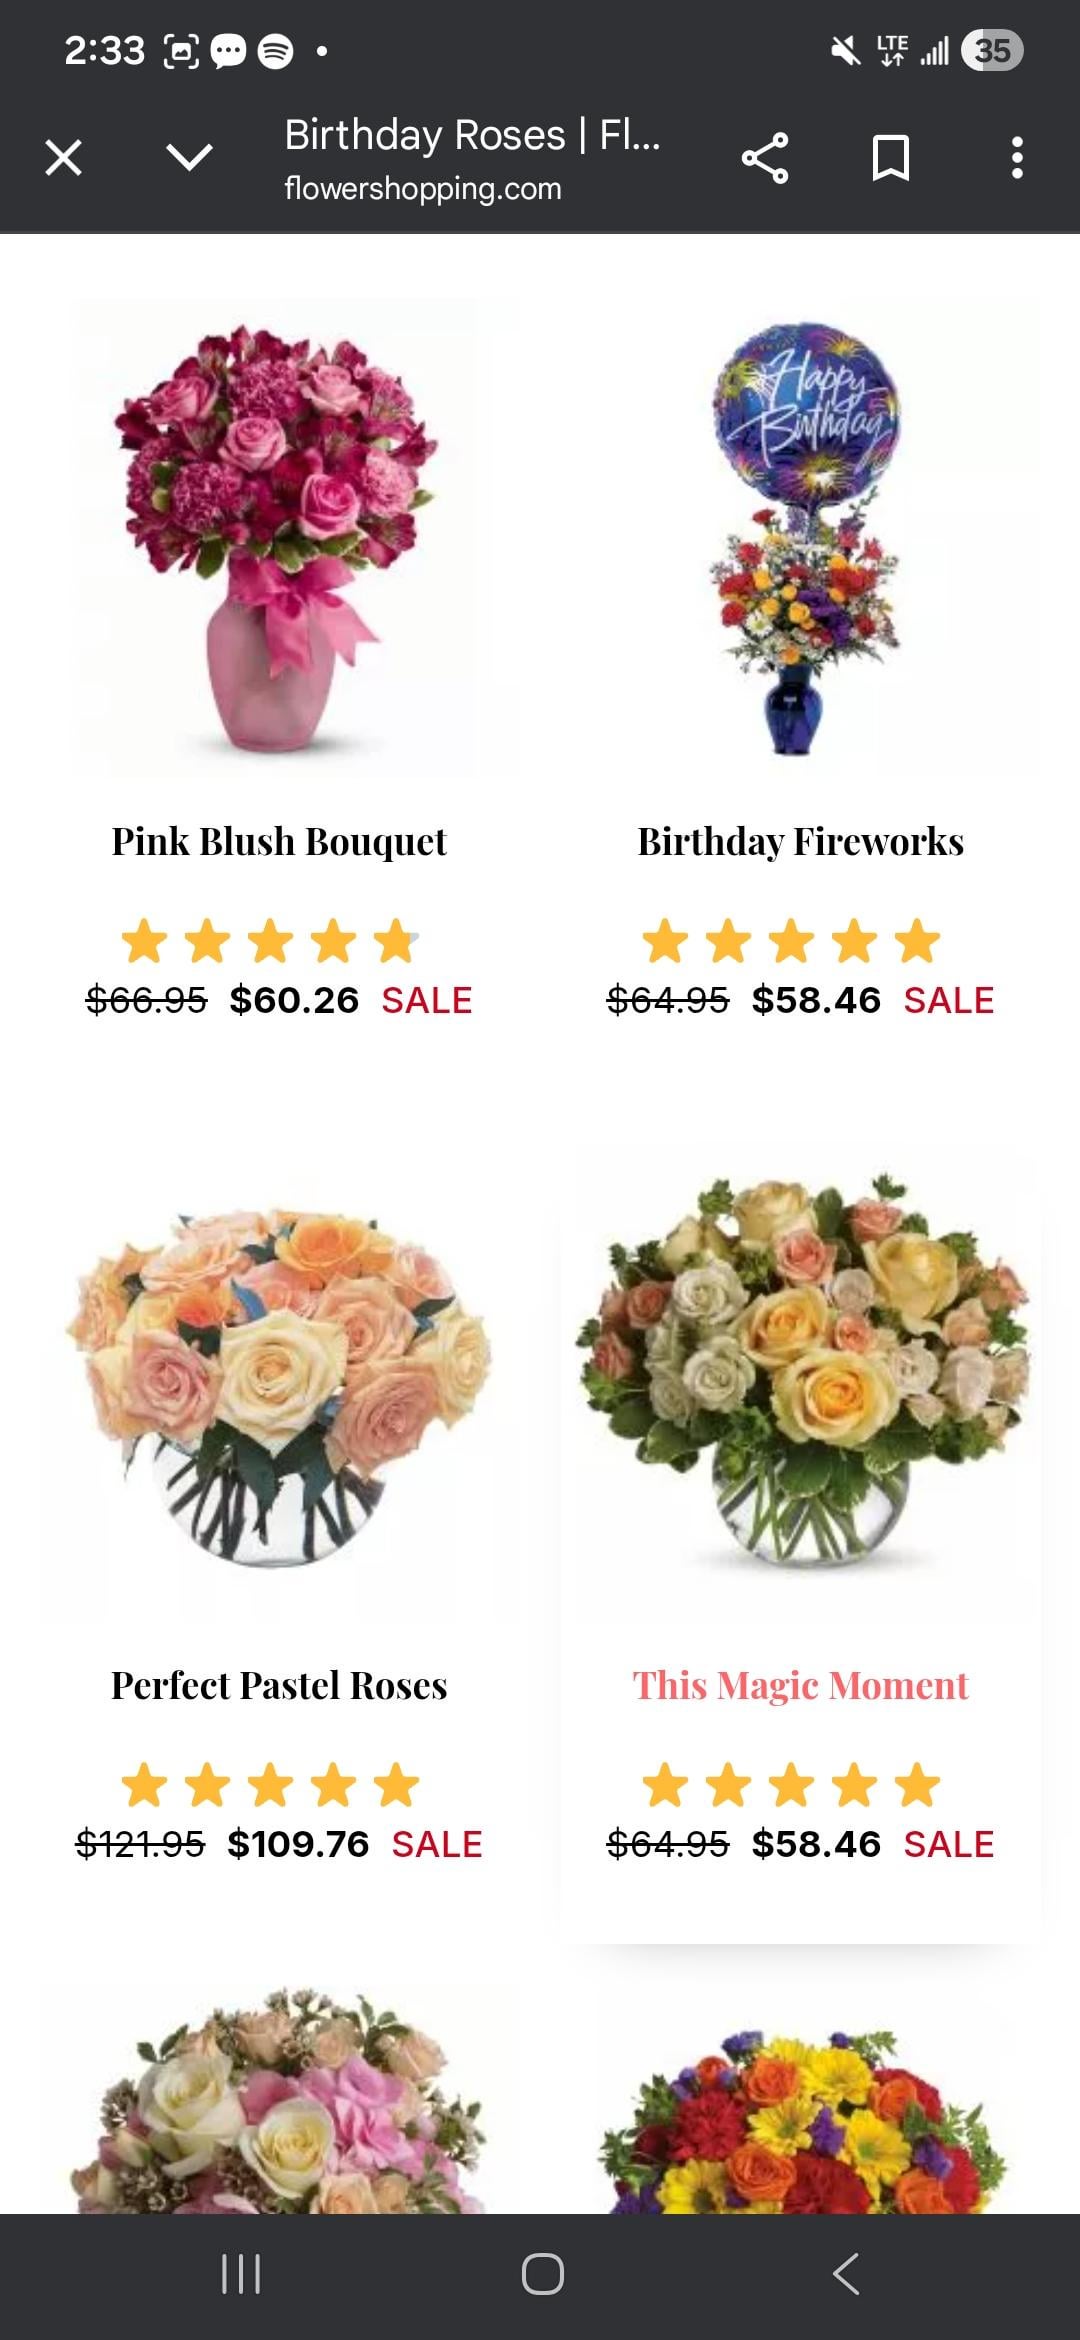Image resolution: width=1080 pixels, height=2340 pixels.
Task: Click the star rating under Birthday Fireworks
Action: coord(791,941)
